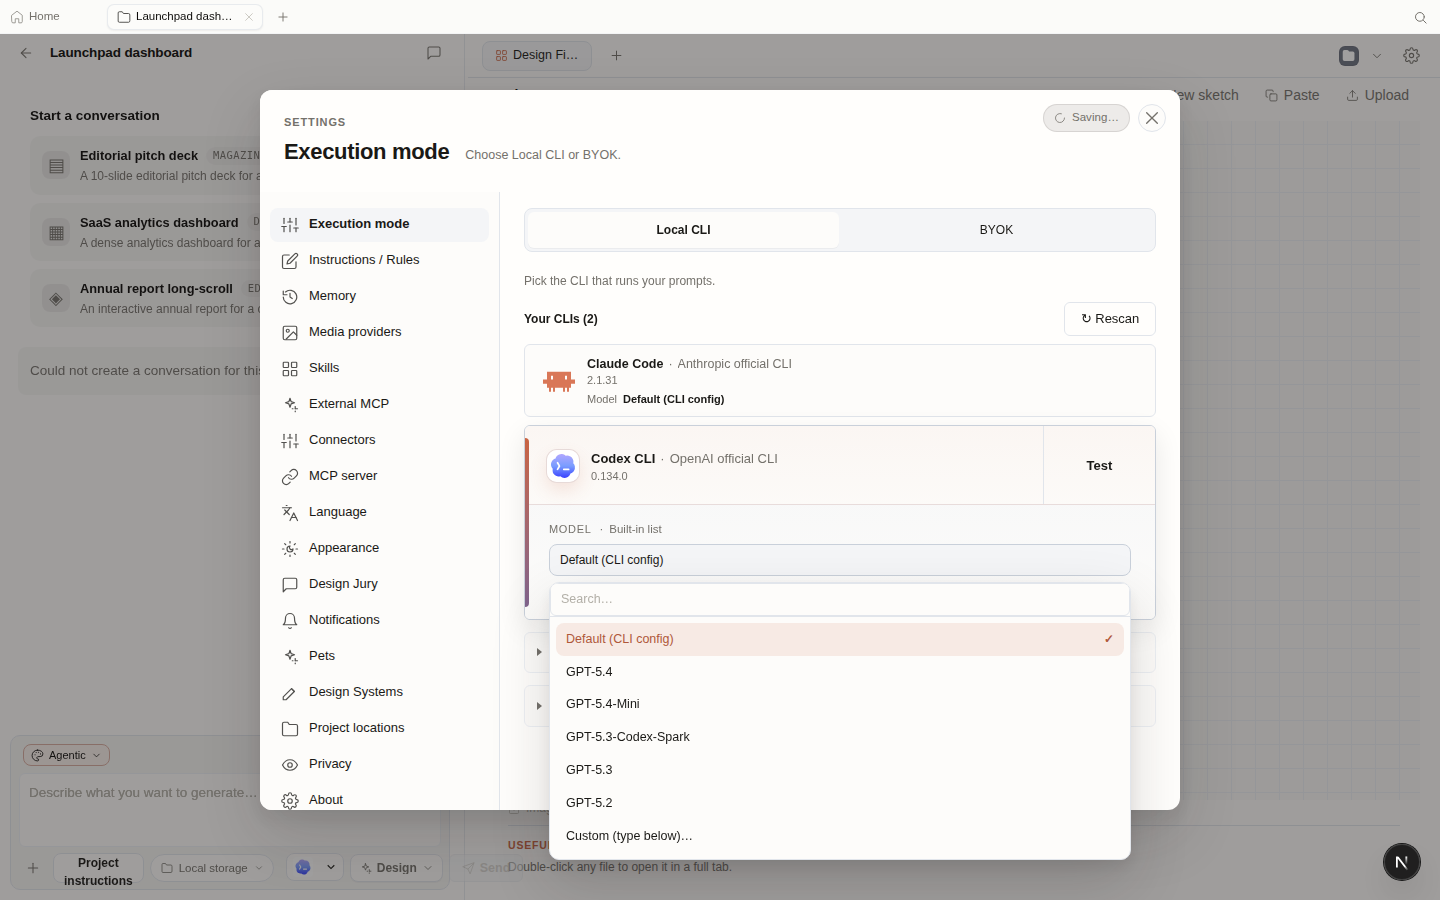The width and height of the screenshot is (1440, 900).
Task: Click the Privacy eye icon
Action: [290, 765]
